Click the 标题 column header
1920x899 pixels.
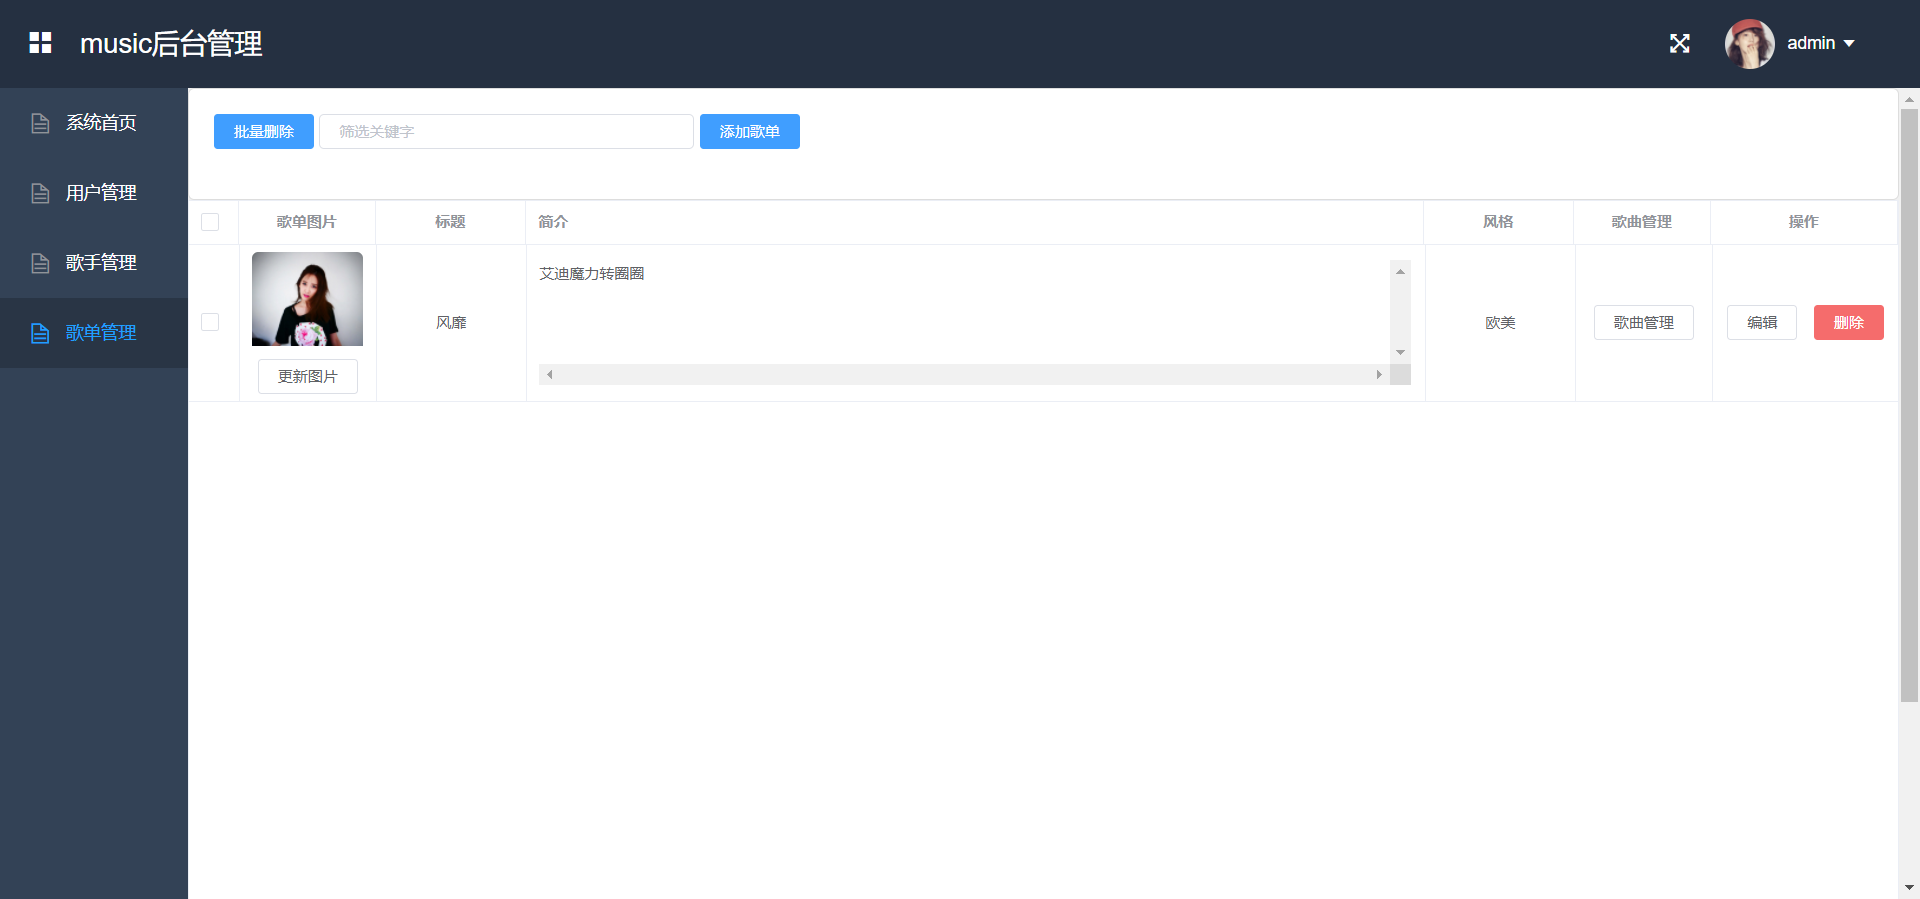click(x=450, y=221)
